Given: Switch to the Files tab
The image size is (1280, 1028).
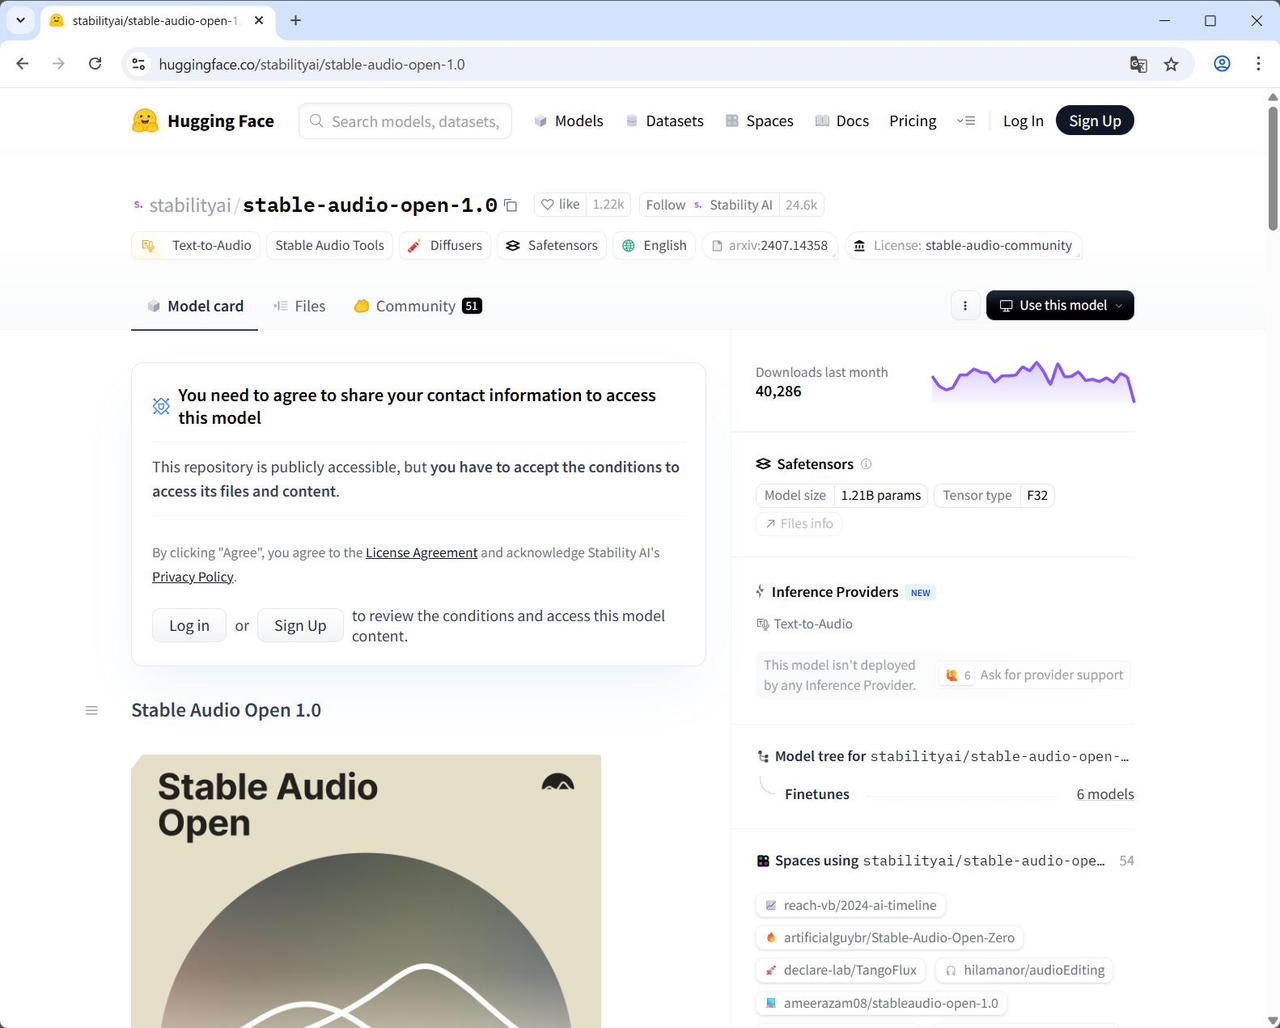Looking at the screenshot, I should click(300, 306).
